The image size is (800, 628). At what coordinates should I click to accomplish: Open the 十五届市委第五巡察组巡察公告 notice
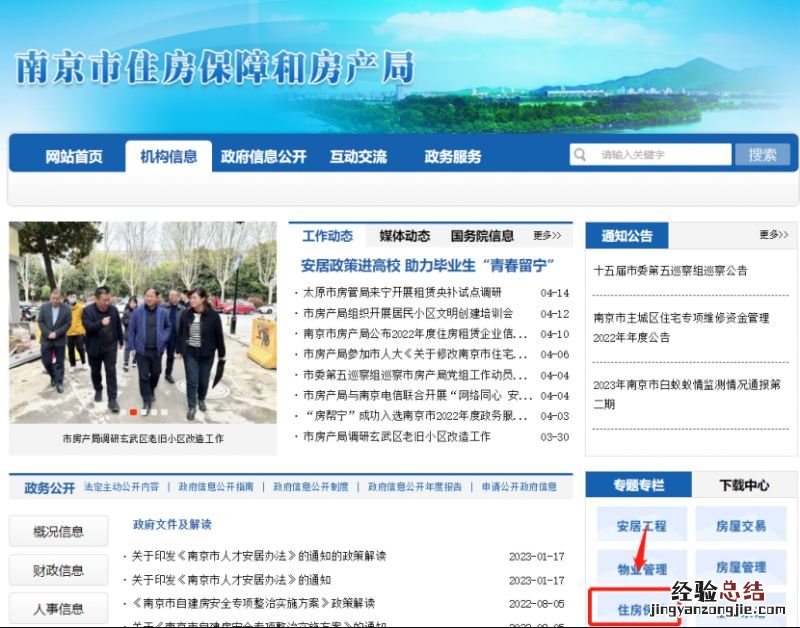(670, 270)
